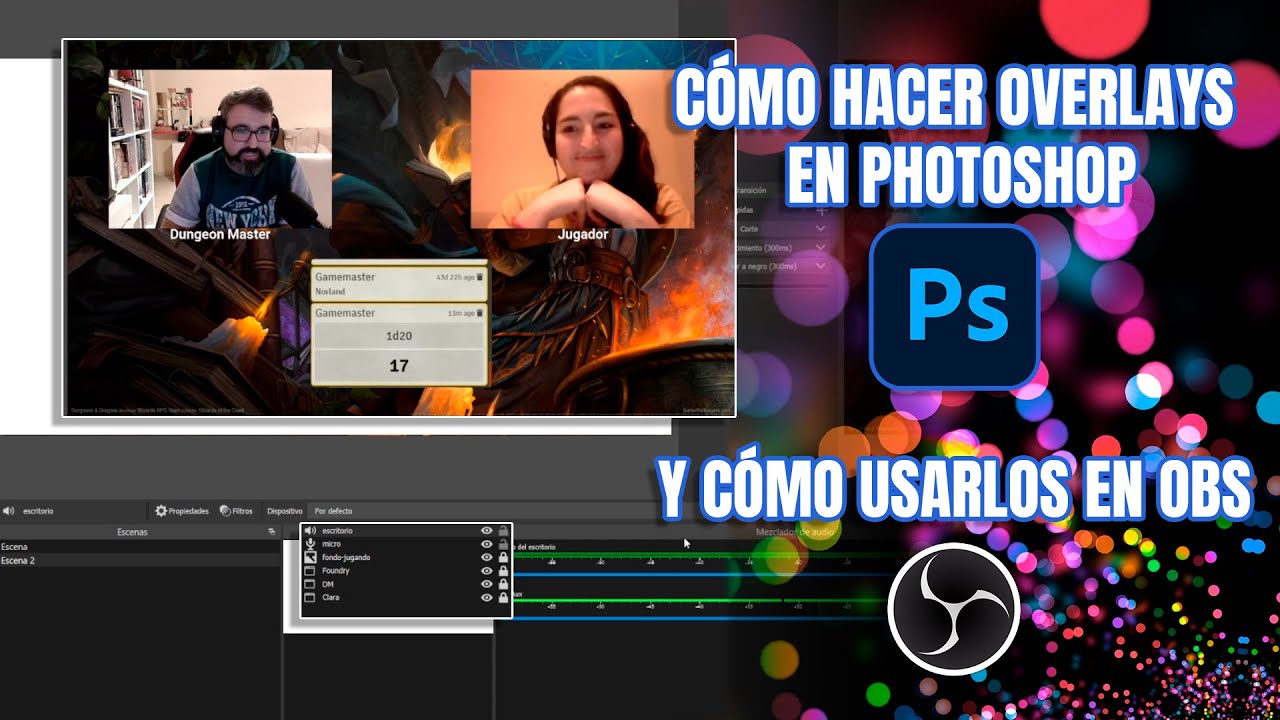The height and width of the screenshot is (720, 1280).
Task: Click the Jugador webcam in the preview
Action: click(x=581, y=149)
